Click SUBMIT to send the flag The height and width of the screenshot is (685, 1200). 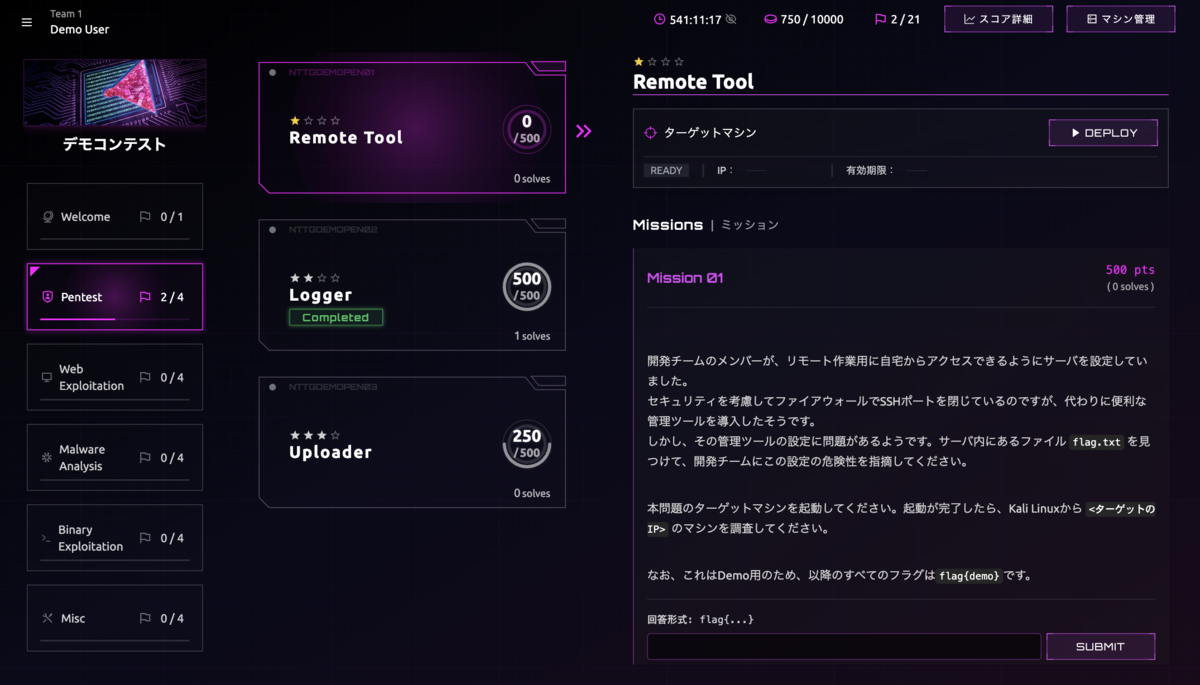pos(1100,646)
